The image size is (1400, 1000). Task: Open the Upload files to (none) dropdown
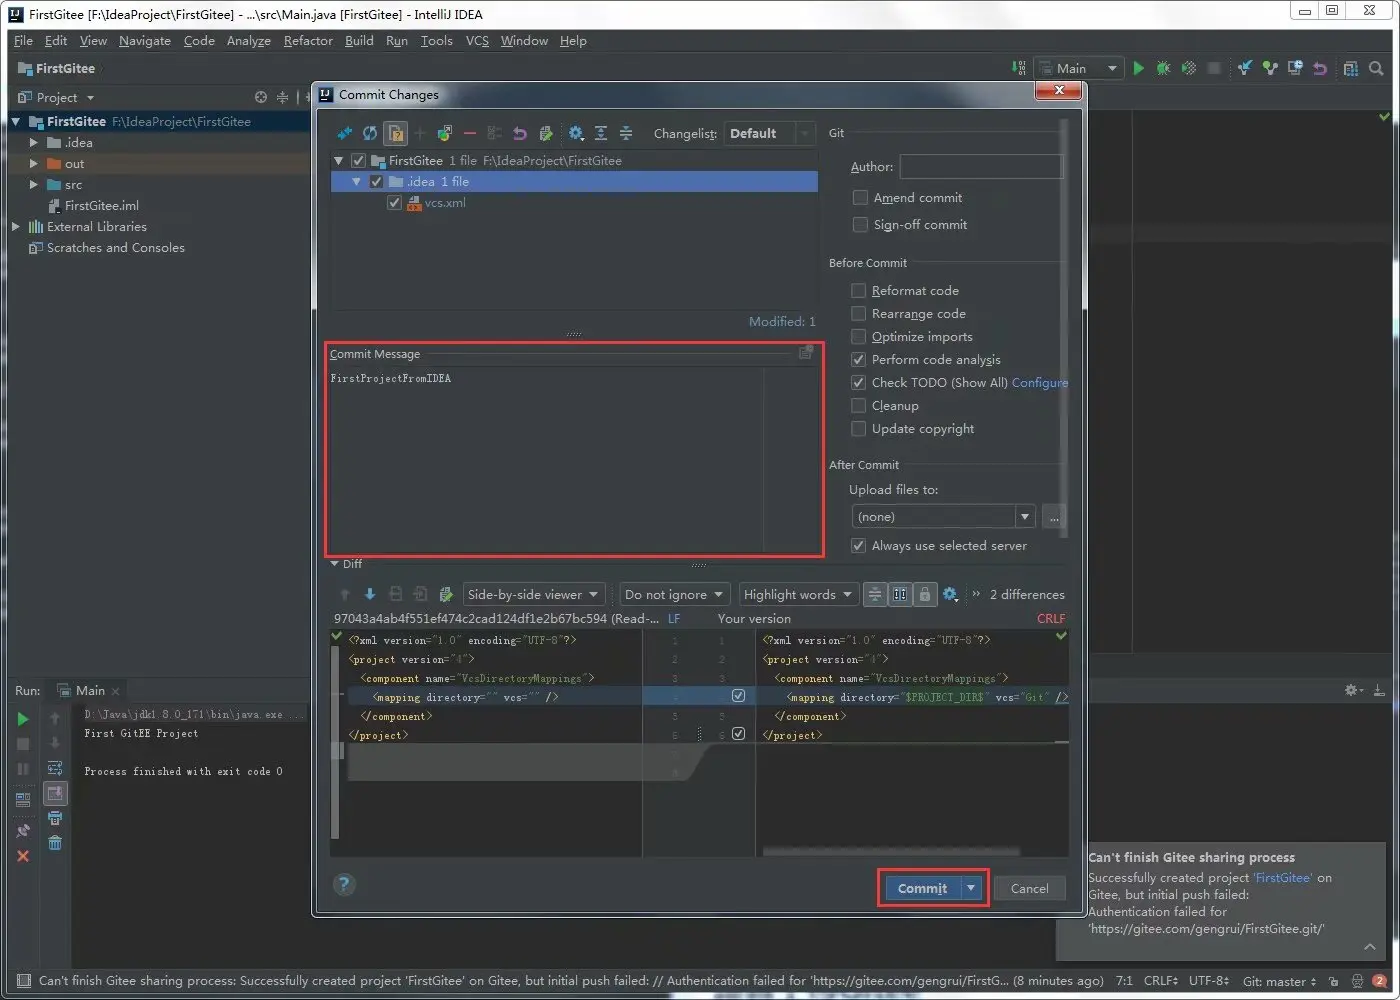[x=943, y=517]
